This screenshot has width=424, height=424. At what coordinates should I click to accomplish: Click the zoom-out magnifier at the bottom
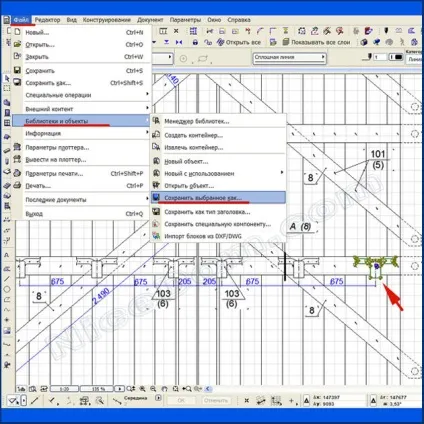click(x=153, y=389)
